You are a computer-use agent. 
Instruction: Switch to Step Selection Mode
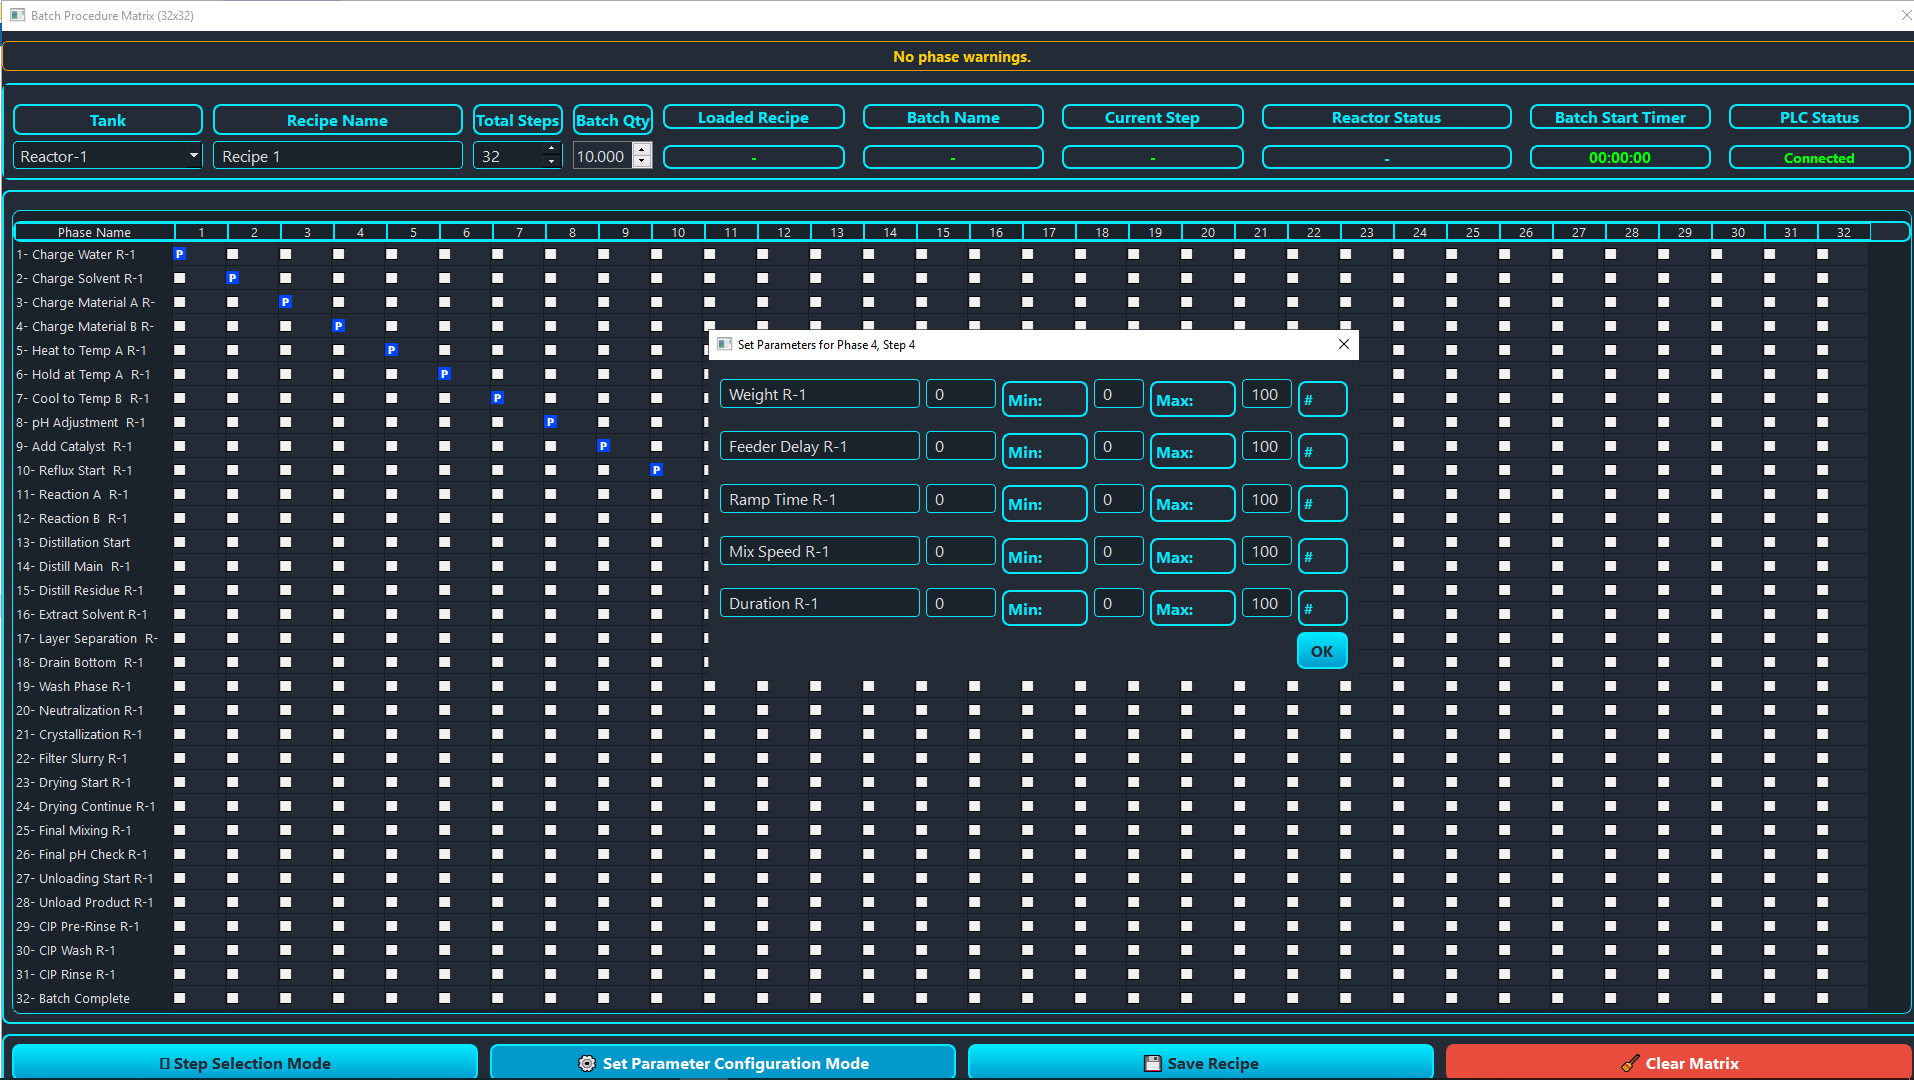245,1063
